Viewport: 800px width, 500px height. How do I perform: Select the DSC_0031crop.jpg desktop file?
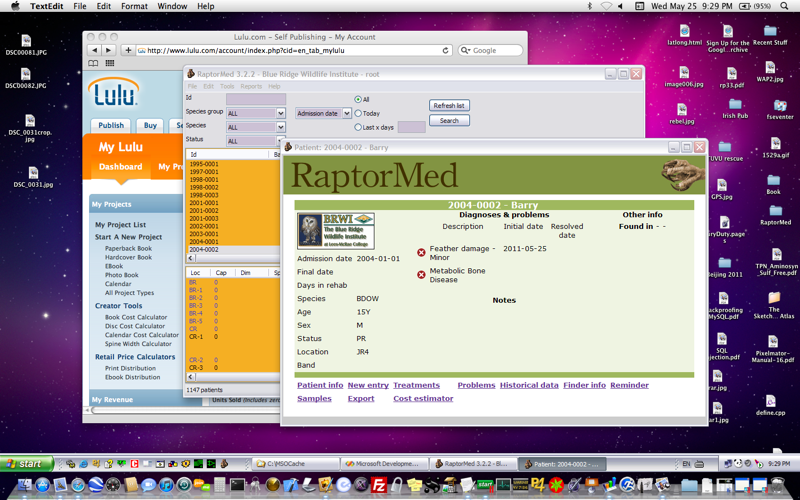30,128
